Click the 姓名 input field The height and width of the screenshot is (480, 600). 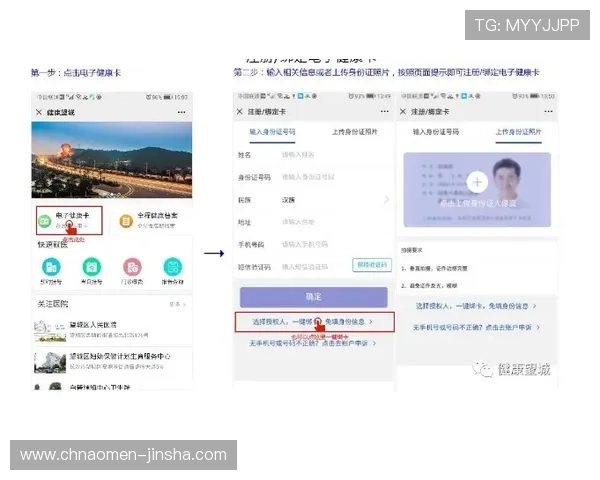pyautogui.click(x=314, y=155)
